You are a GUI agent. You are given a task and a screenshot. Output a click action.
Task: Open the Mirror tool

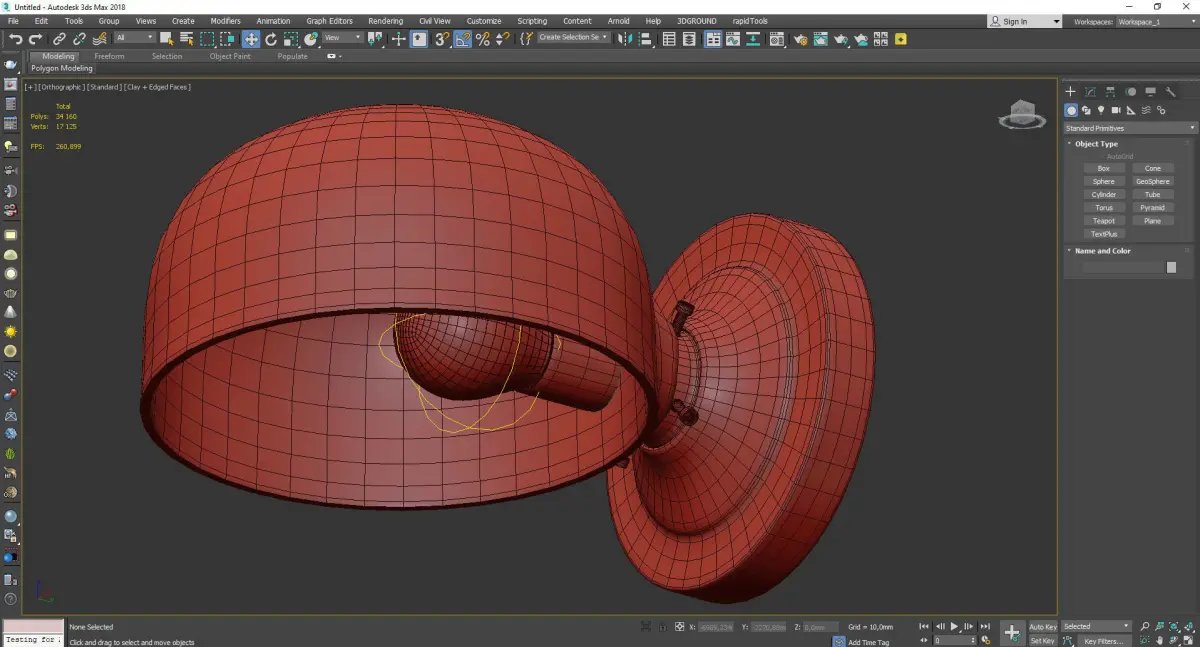click(624, 39)
